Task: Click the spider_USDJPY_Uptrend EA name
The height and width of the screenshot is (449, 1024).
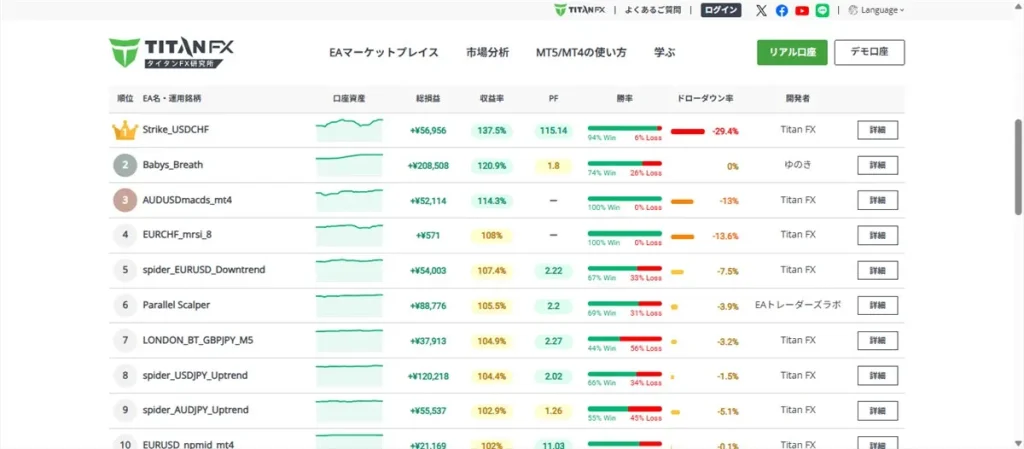Action: [x=195, y=375]
